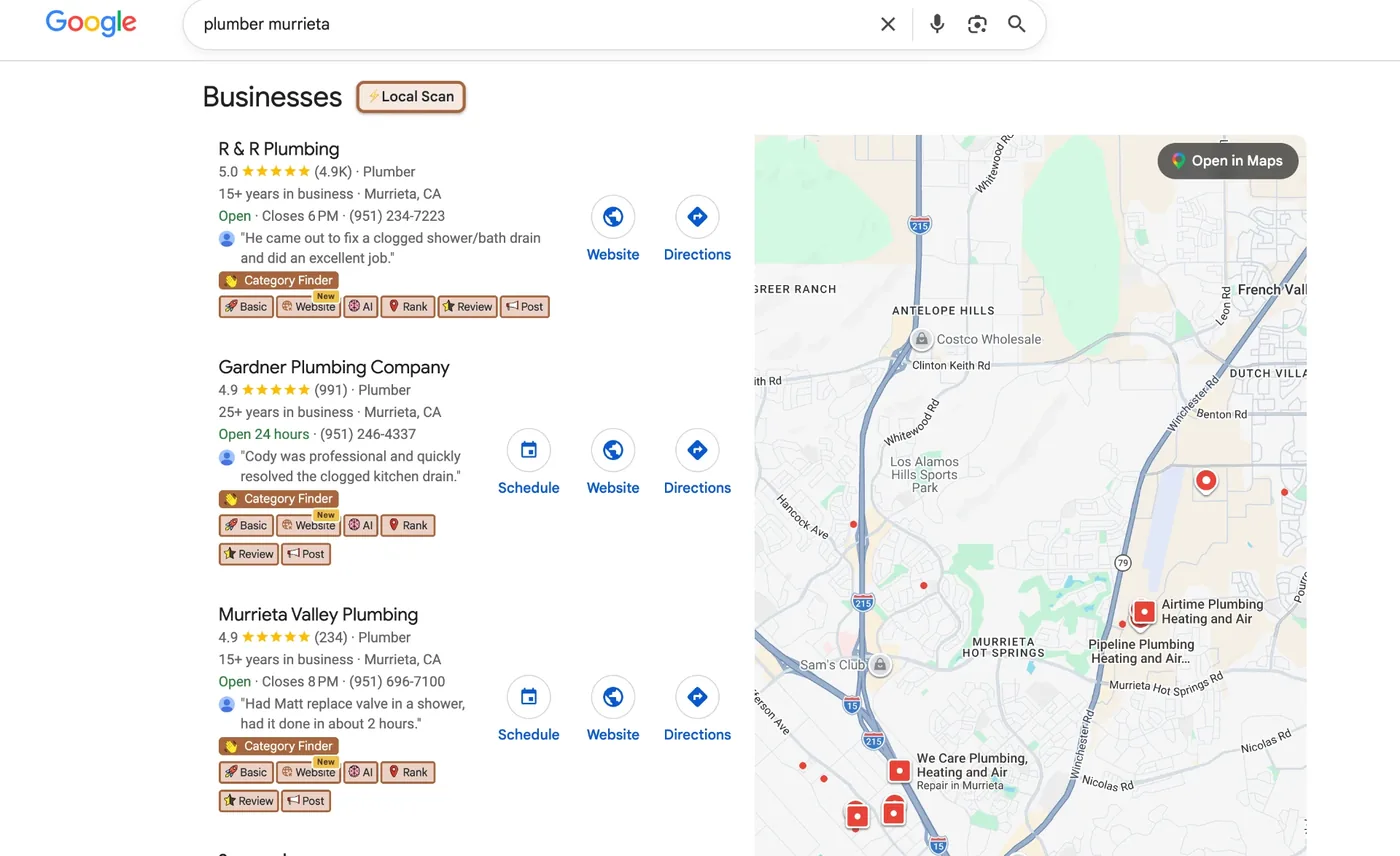
Task: Run the Local Scan button
Action: 411,97
